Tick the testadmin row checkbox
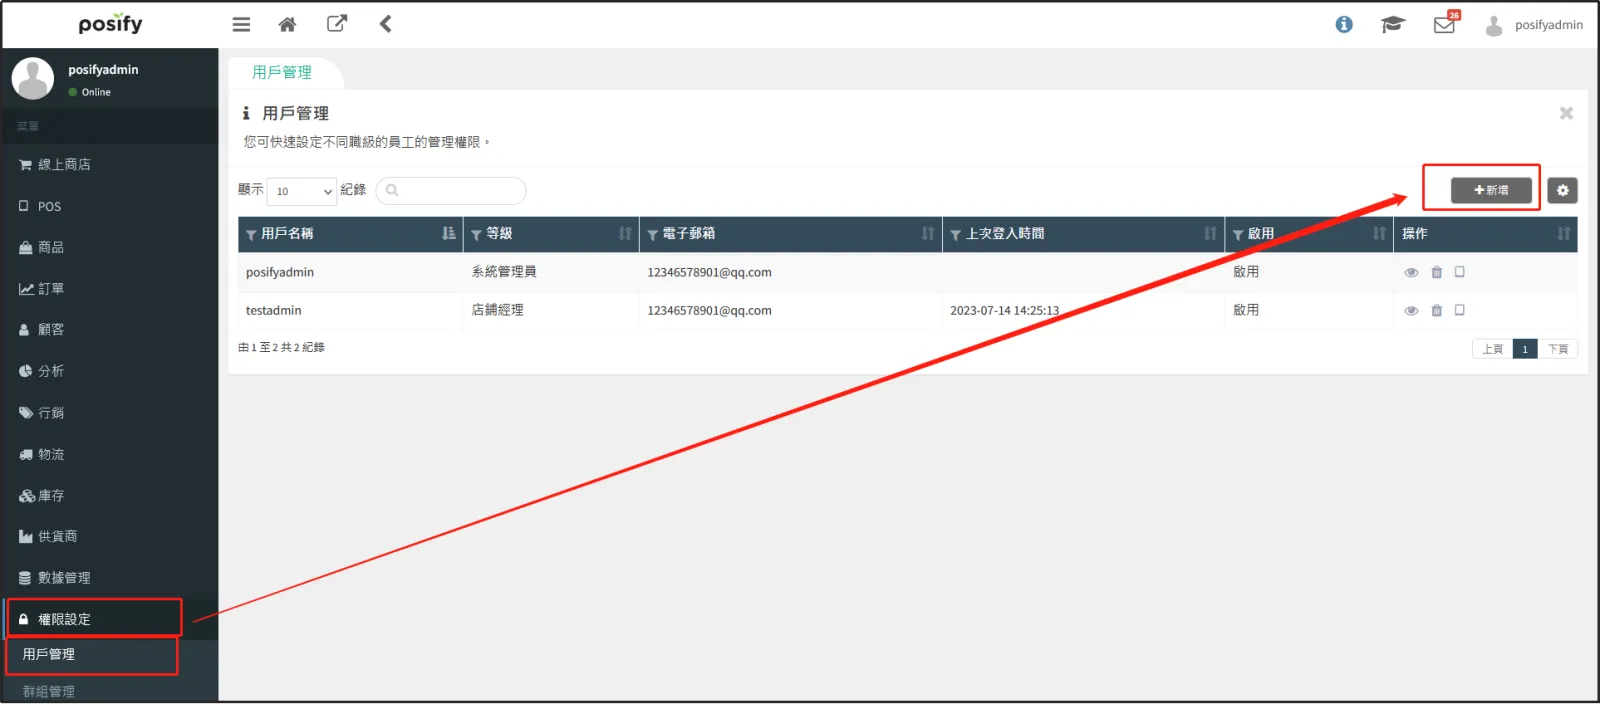Viewport: 1600px width, 704px height. (x=1460, y=310)
